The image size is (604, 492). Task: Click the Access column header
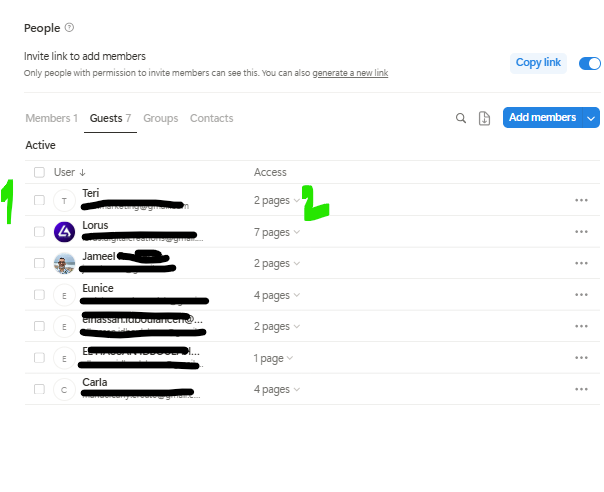[270, 172]
